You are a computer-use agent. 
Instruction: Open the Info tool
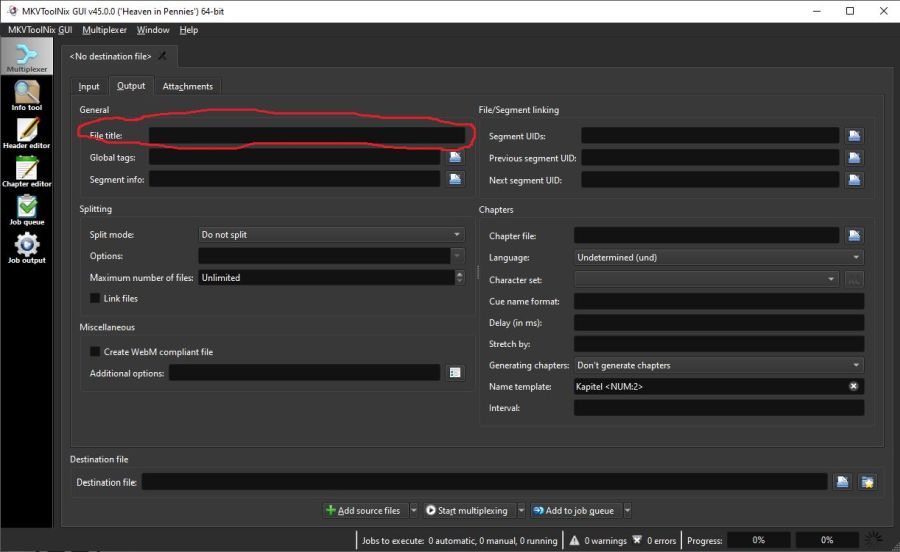coord(26,95)
